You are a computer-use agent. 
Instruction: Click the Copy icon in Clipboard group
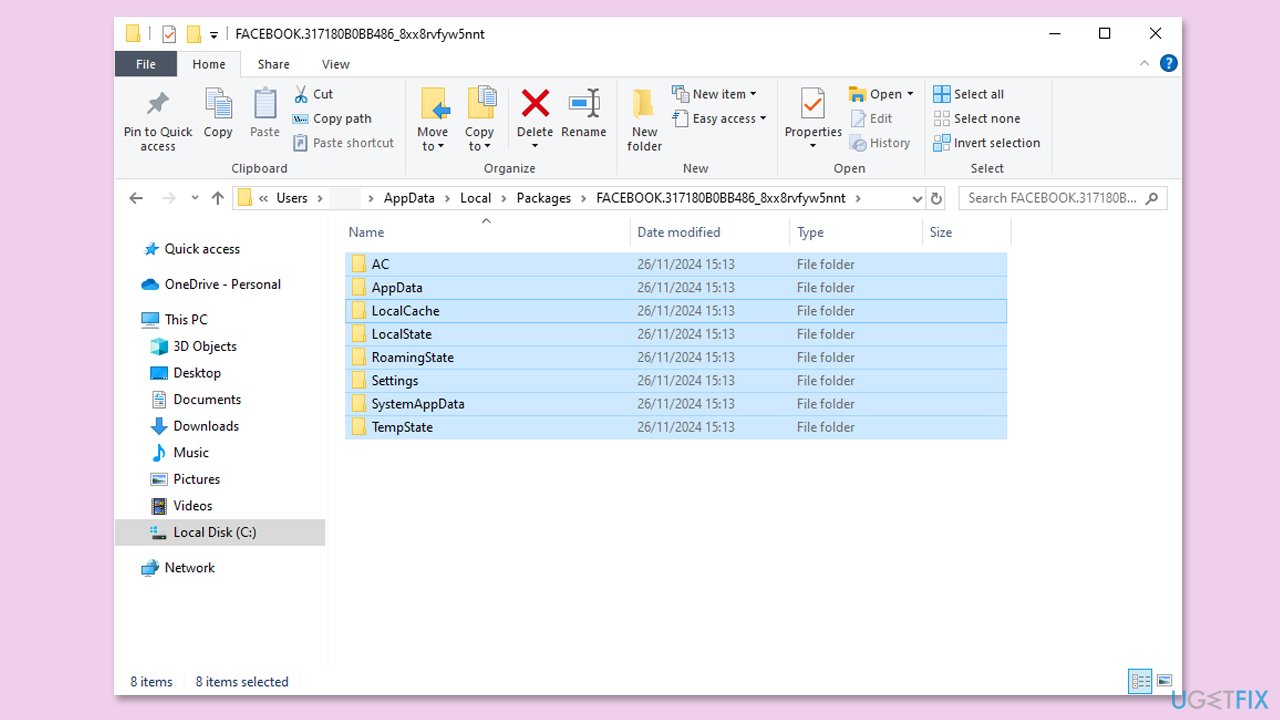coord(218,104)
